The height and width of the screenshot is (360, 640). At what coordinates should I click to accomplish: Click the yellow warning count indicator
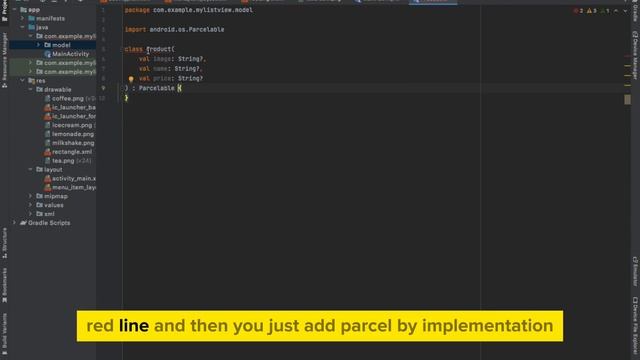(591, 11)
